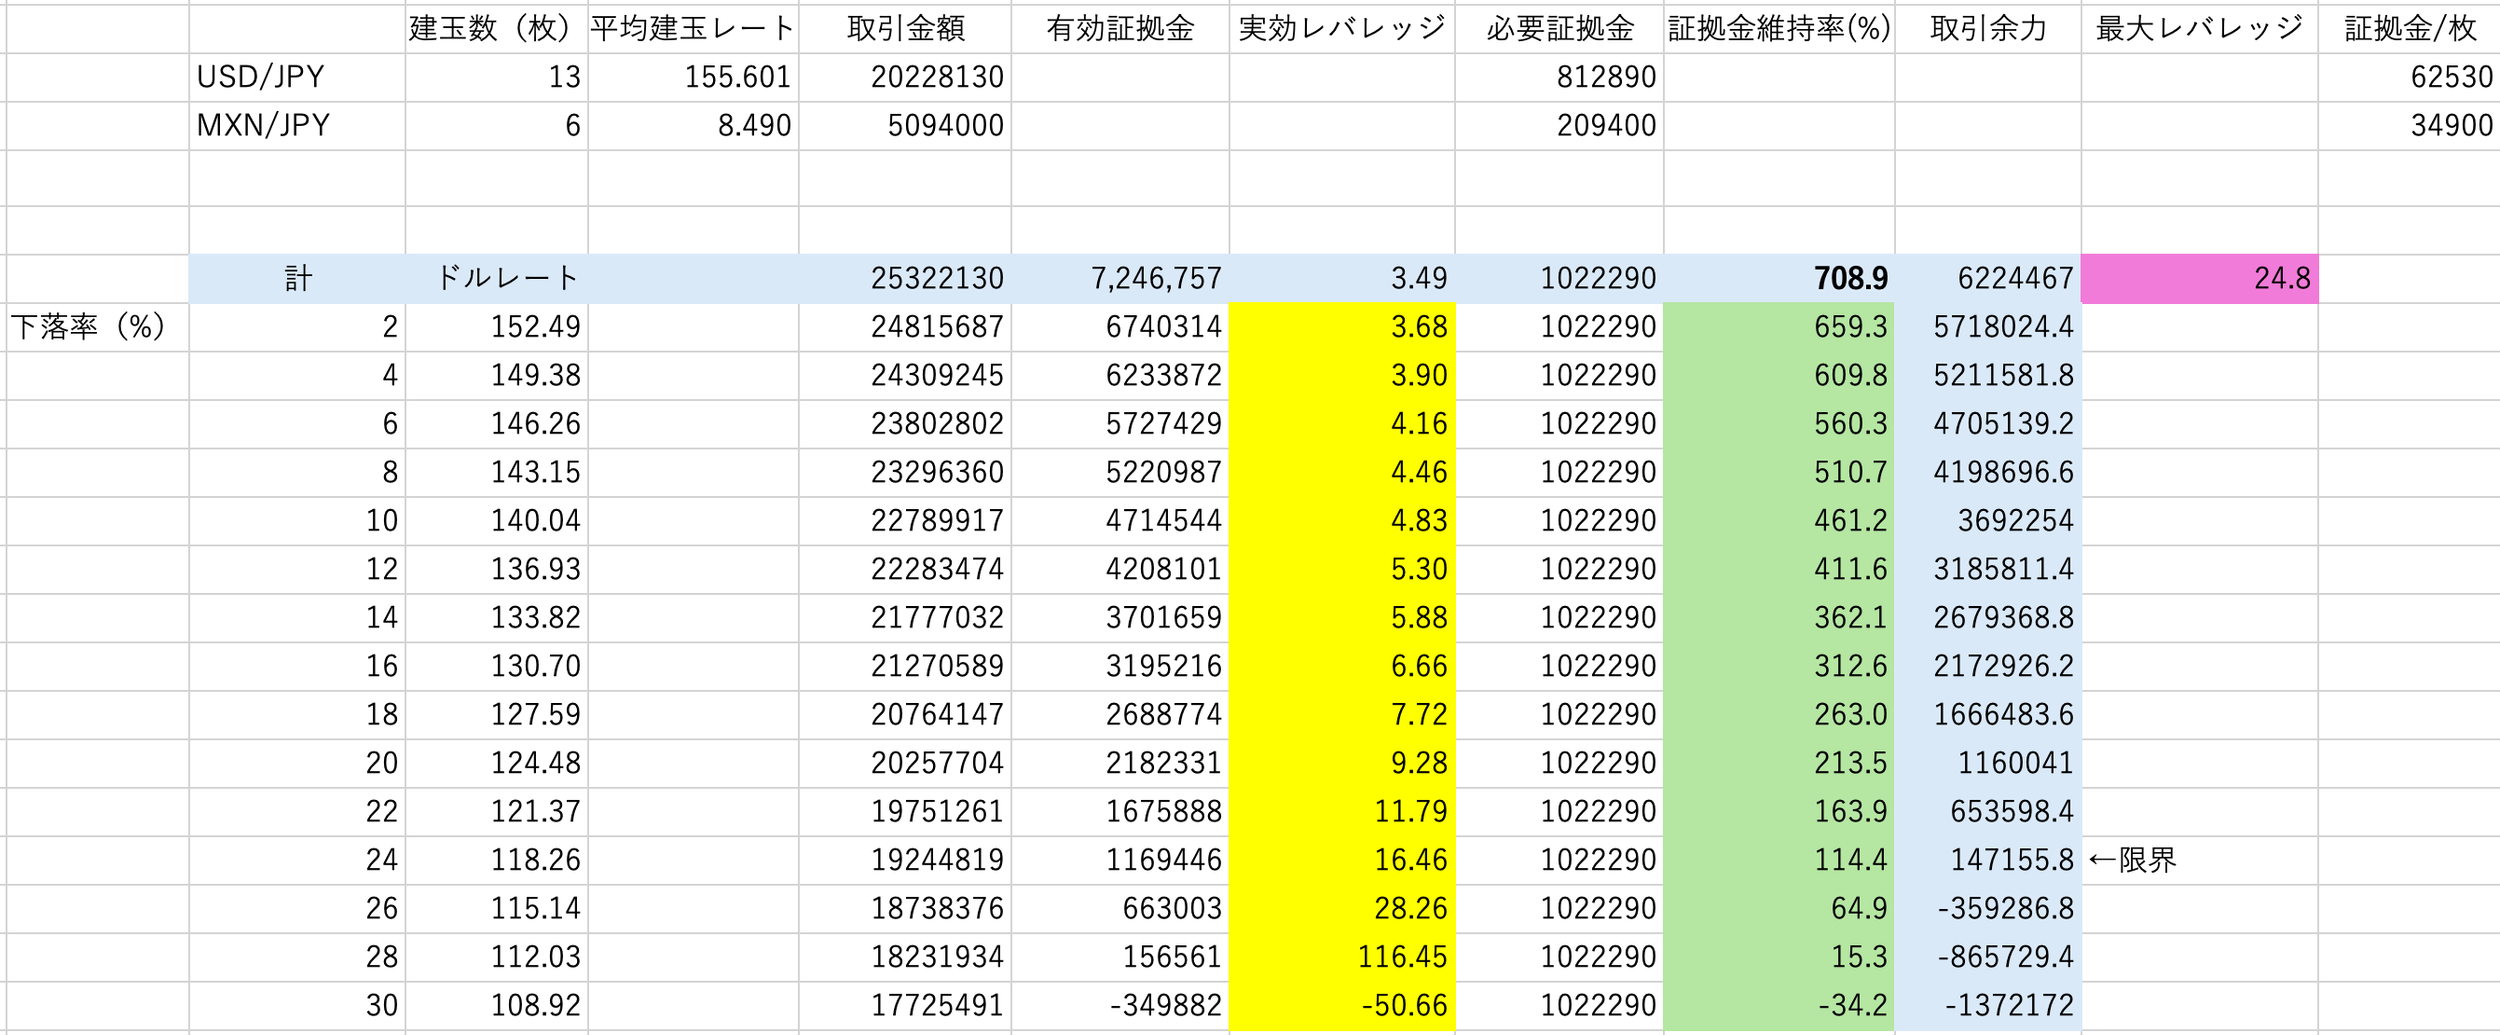The image size is (2500, 1035).
Task: Select the 取引金額 header cell
Action: [x=905, y=28]
